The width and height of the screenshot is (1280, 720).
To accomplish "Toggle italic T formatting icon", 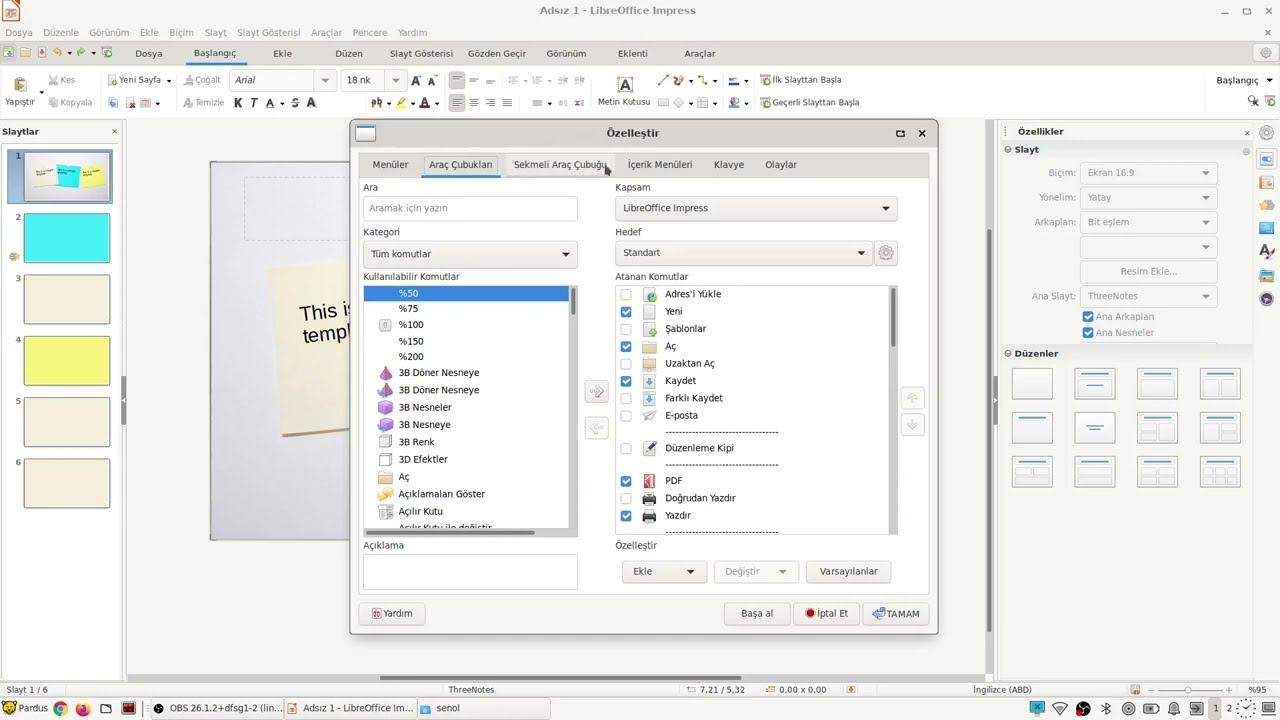I will pos(254,103).
